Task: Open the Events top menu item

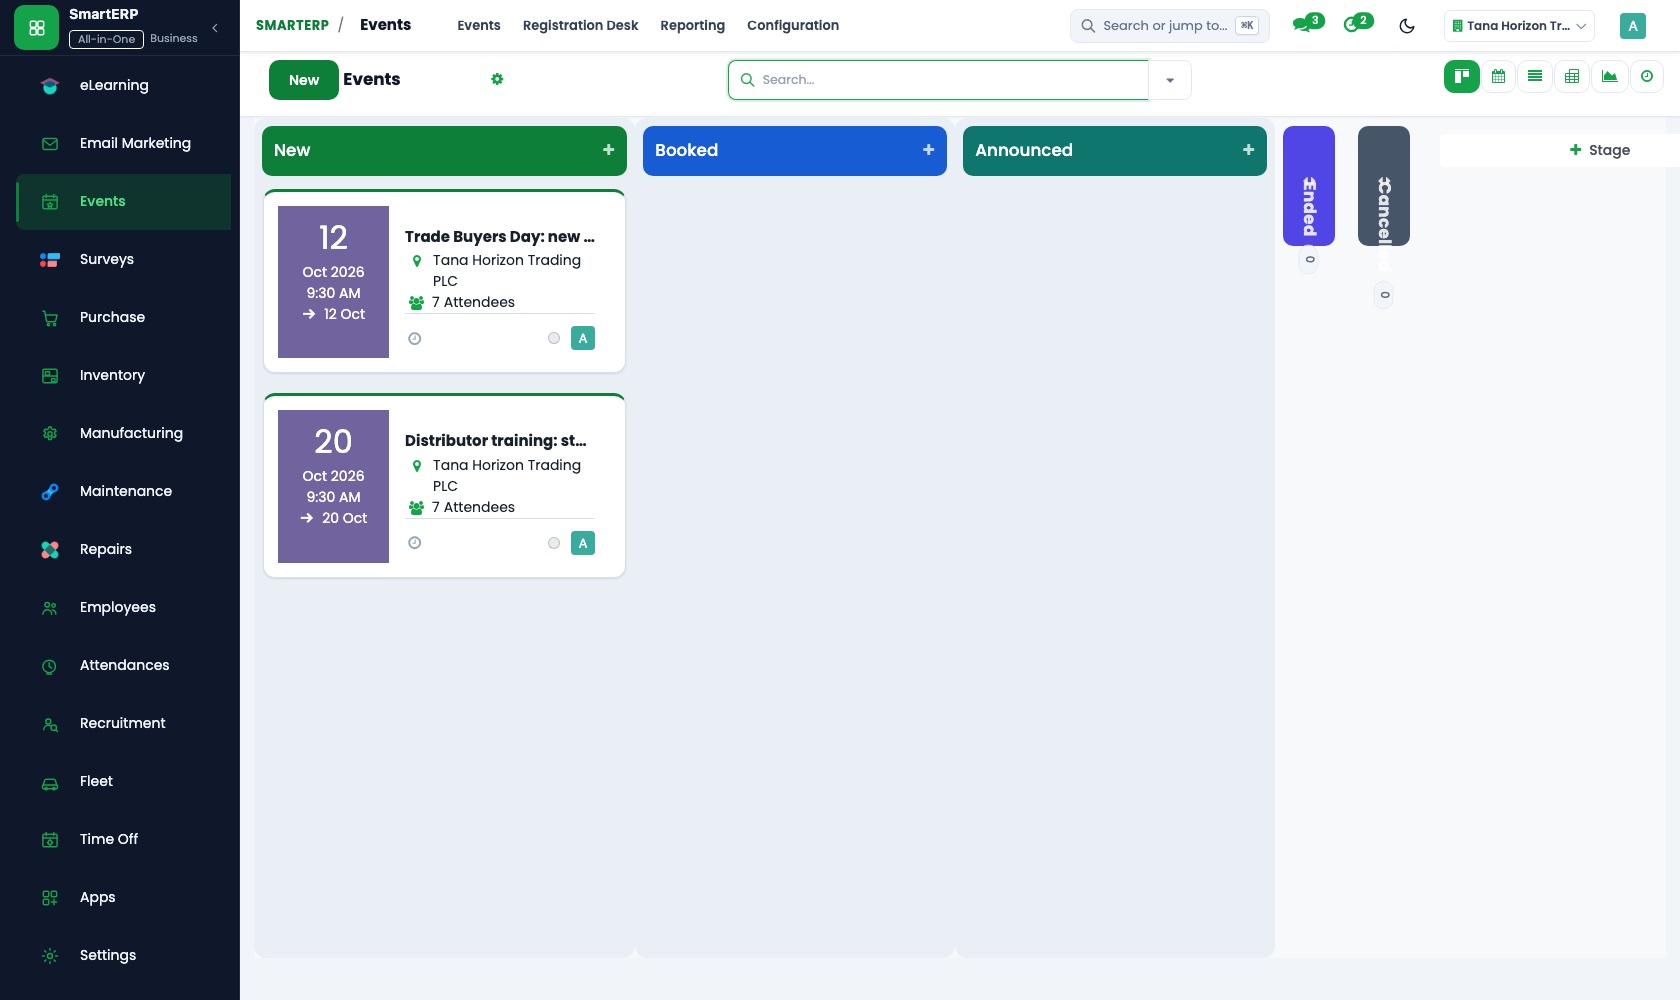Action: click(479, 25)
